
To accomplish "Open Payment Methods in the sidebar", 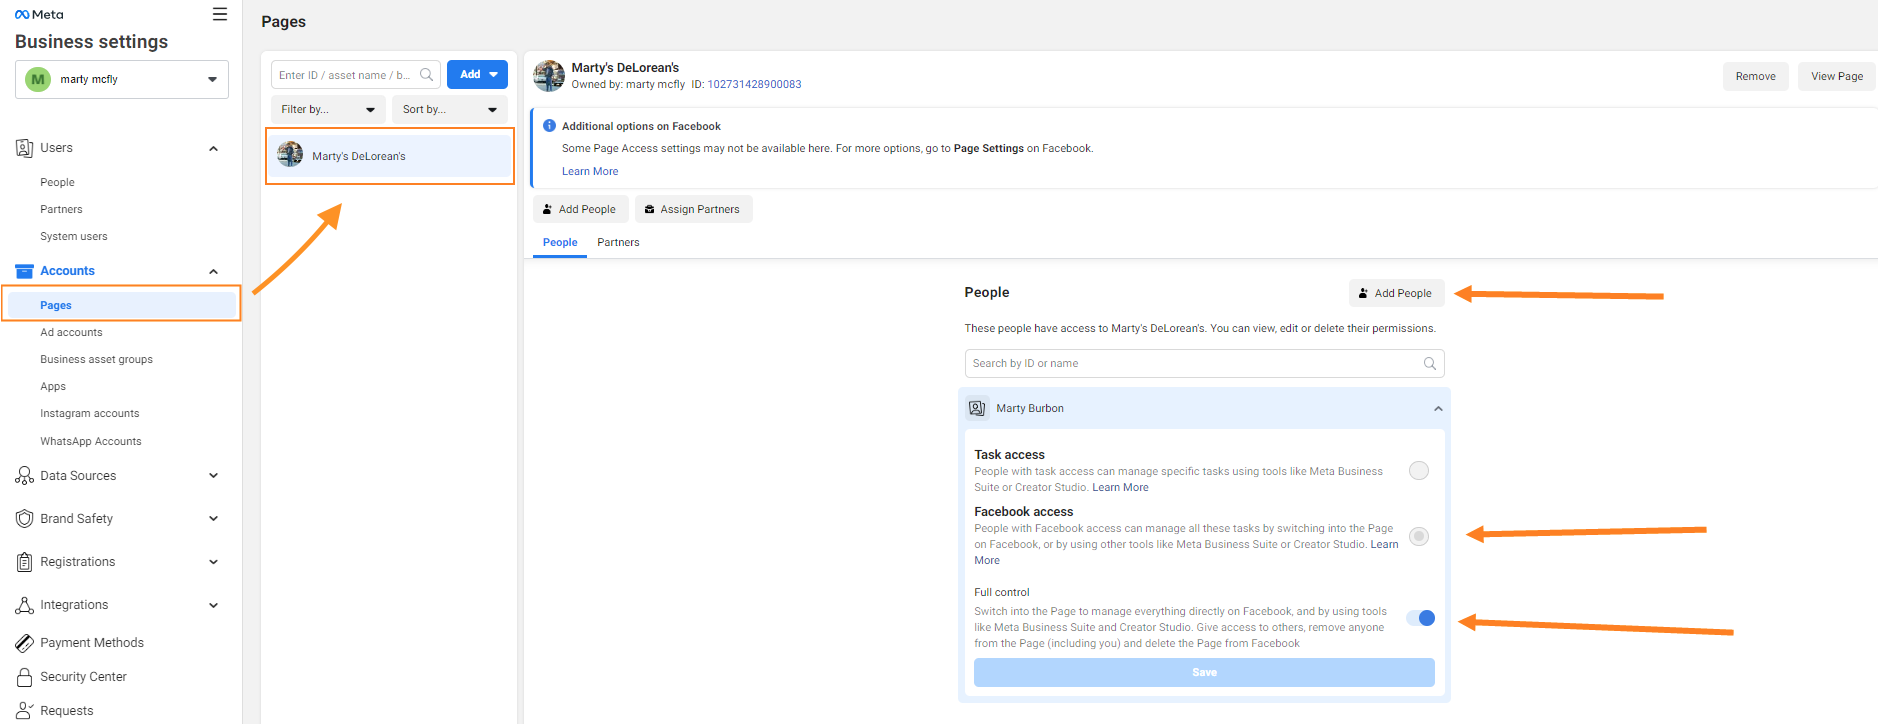I will (x=92, y=643).
